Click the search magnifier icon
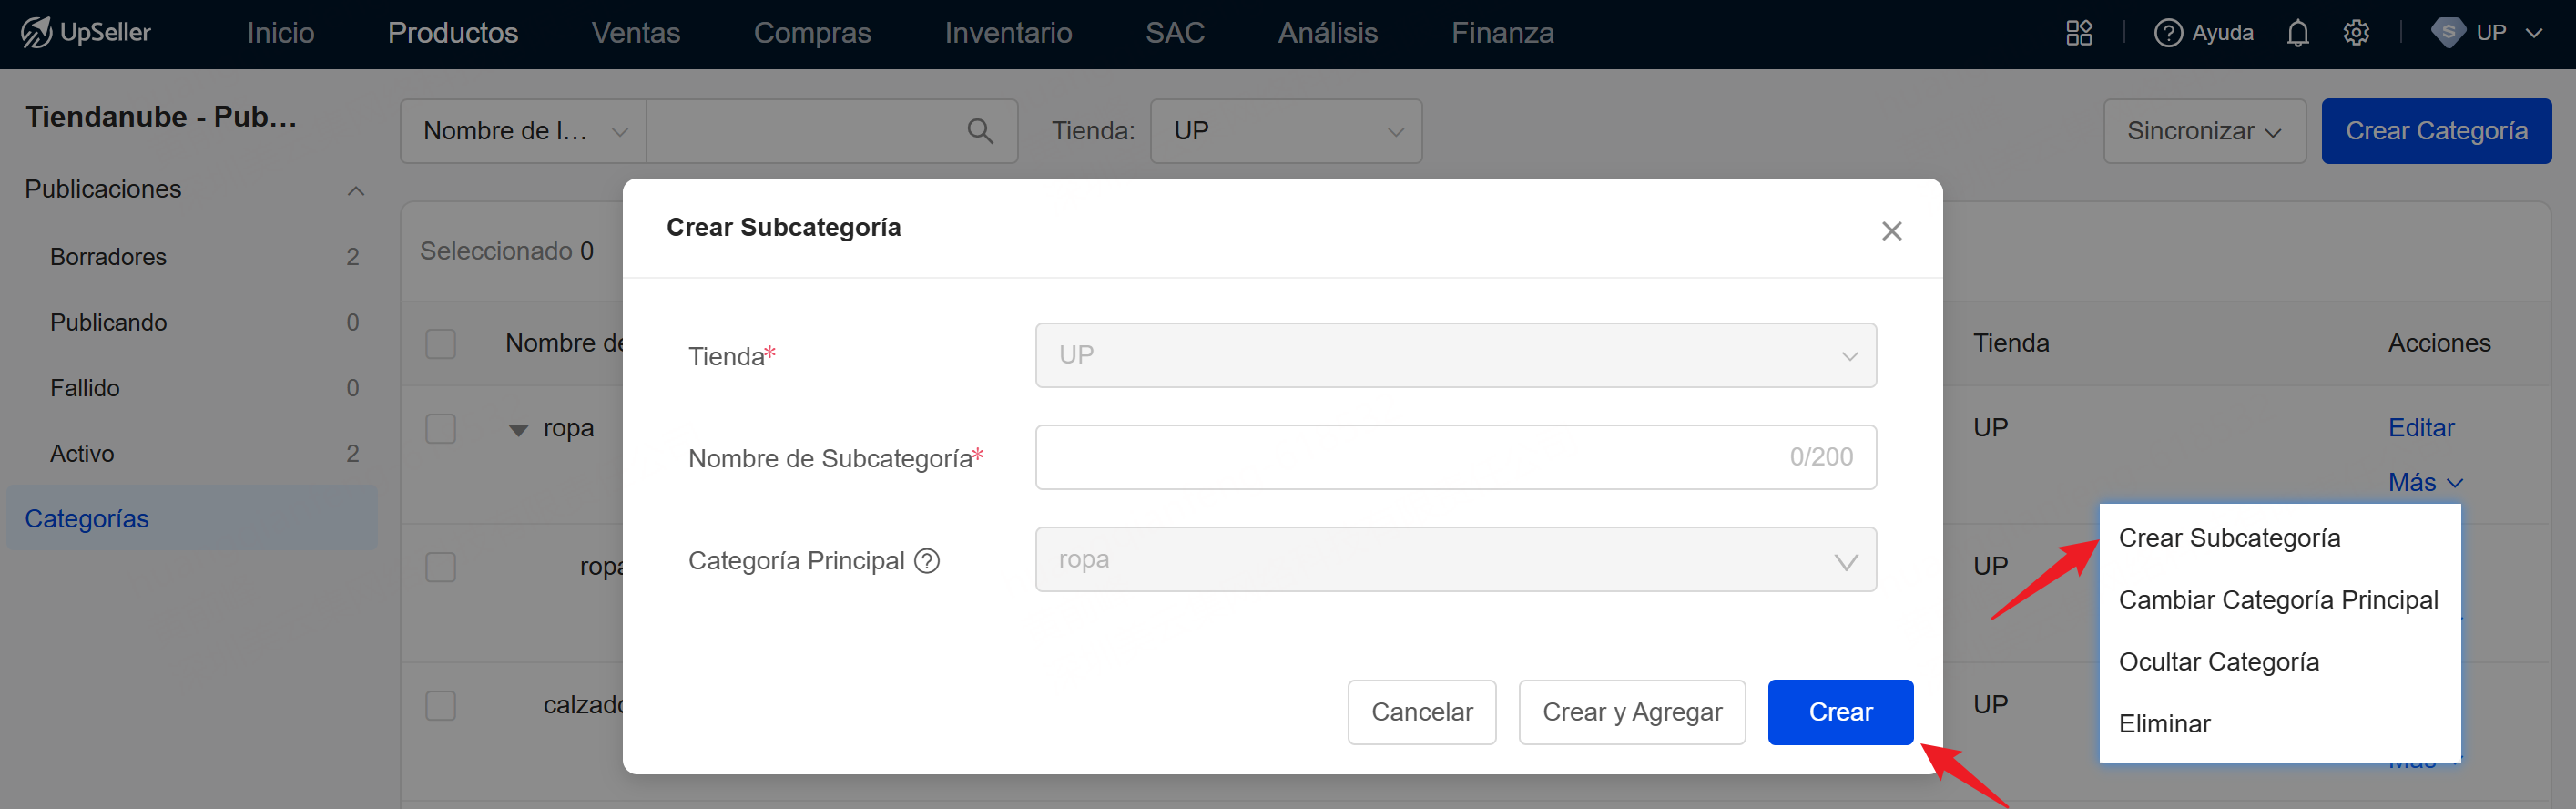The width and height of the screenshot is (2576, 809). (x=980, y=131)
